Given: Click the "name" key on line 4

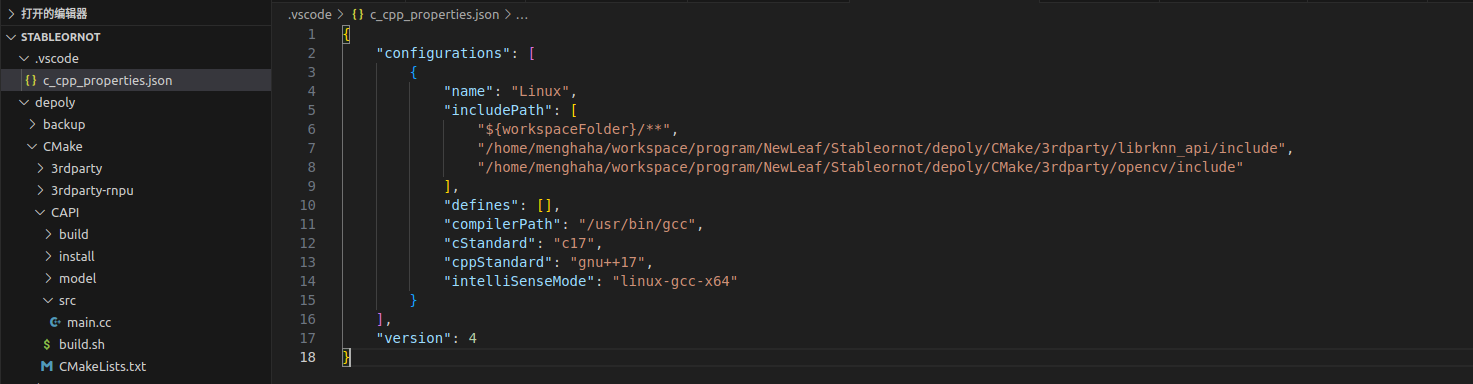Looking at the screenshot, I should click(x=469, y=91).
